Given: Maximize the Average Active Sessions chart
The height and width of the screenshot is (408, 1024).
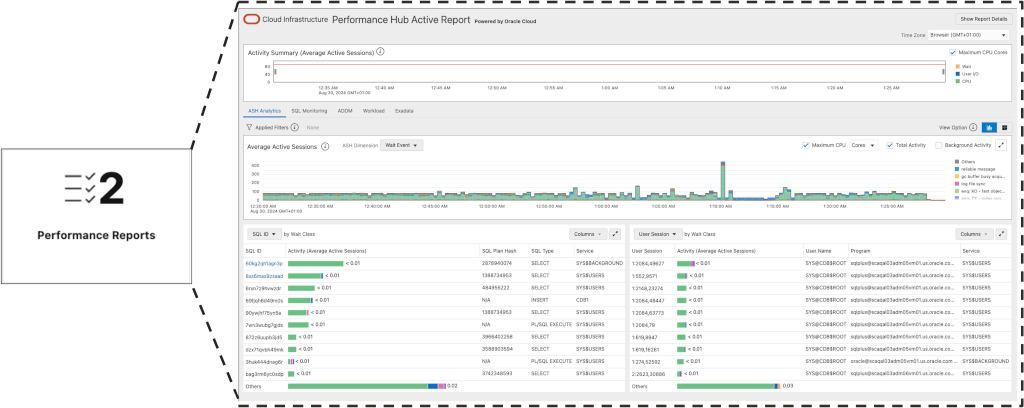Looking at the screenshot, I should coord(1001,146).
